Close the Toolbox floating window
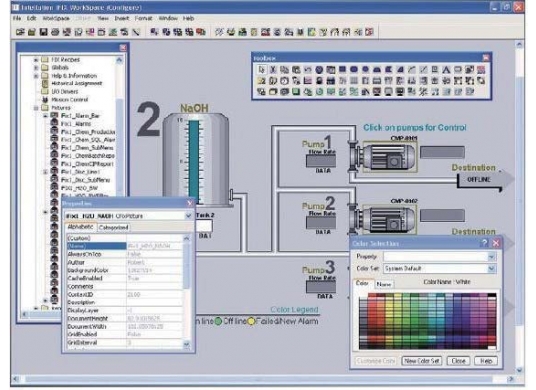This screenshot has height=390, width=536. 486,58
